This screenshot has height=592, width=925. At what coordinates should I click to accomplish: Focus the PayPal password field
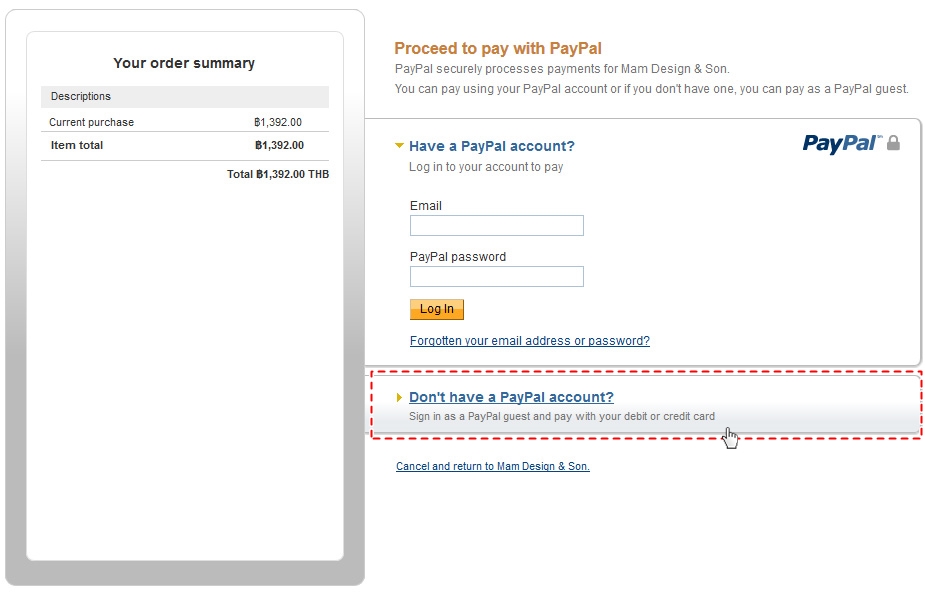(496, 277)
